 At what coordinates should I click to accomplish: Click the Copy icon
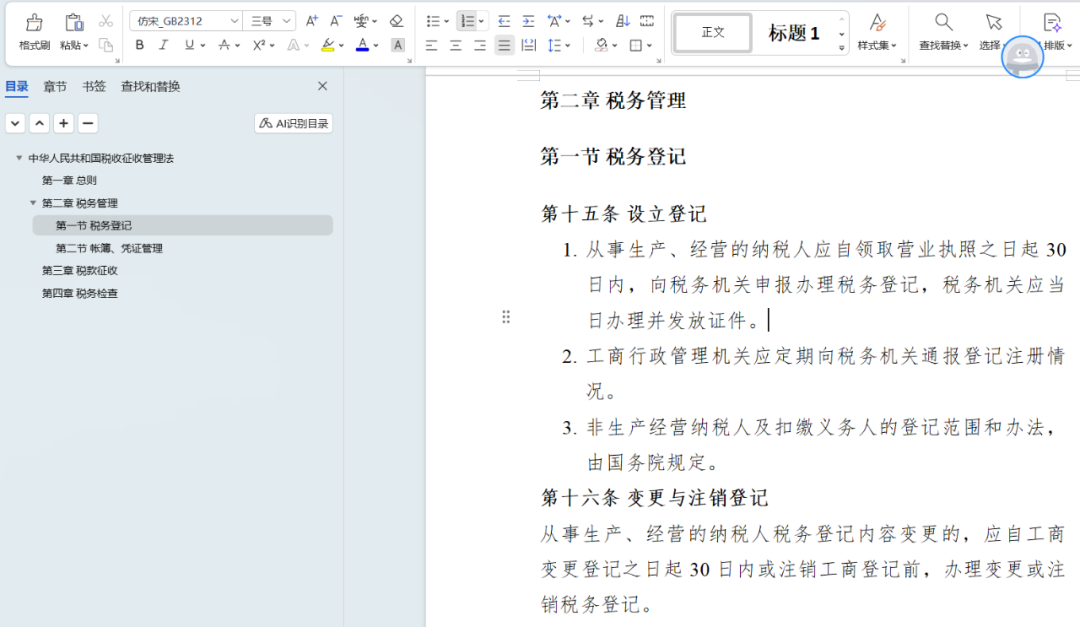(105, 45)
